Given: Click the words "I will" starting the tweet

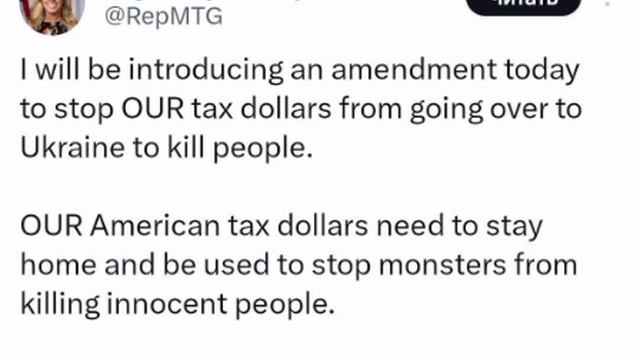Looking at the screenshot, I should coord(50,69).
